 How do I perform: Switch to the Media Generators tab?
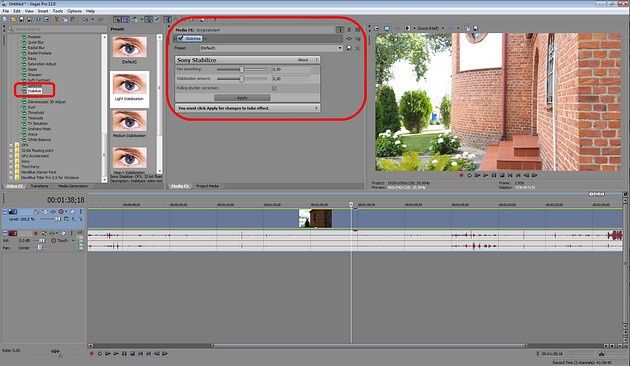point(73,186)
